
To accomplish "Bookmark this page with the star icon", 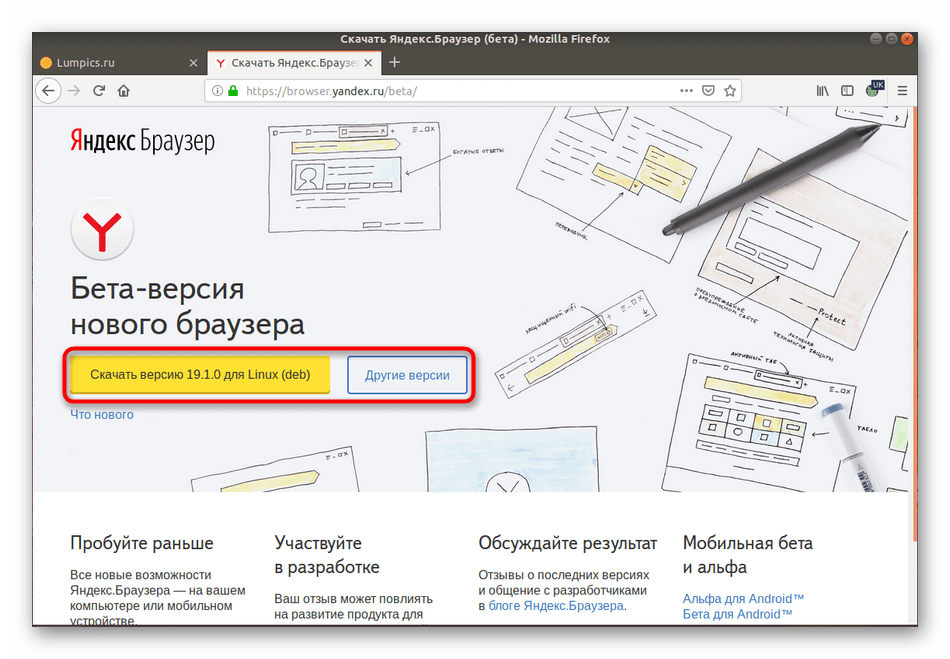I will click(731, 91).
